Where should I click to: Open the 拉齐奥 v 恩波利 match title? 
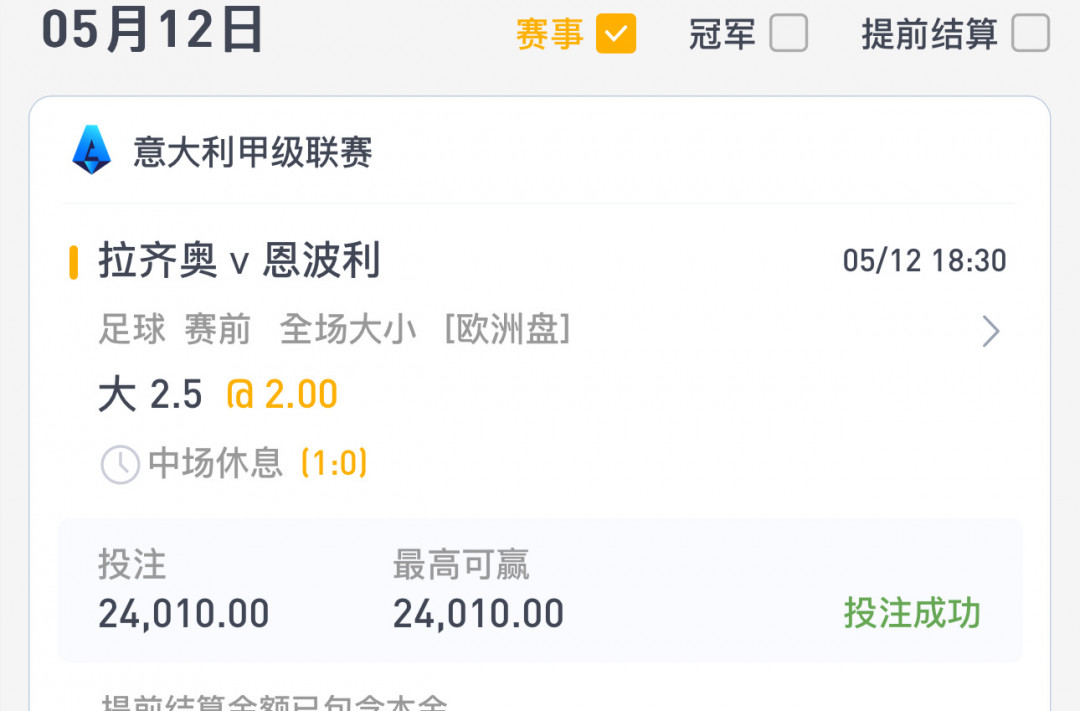(239, 260)
